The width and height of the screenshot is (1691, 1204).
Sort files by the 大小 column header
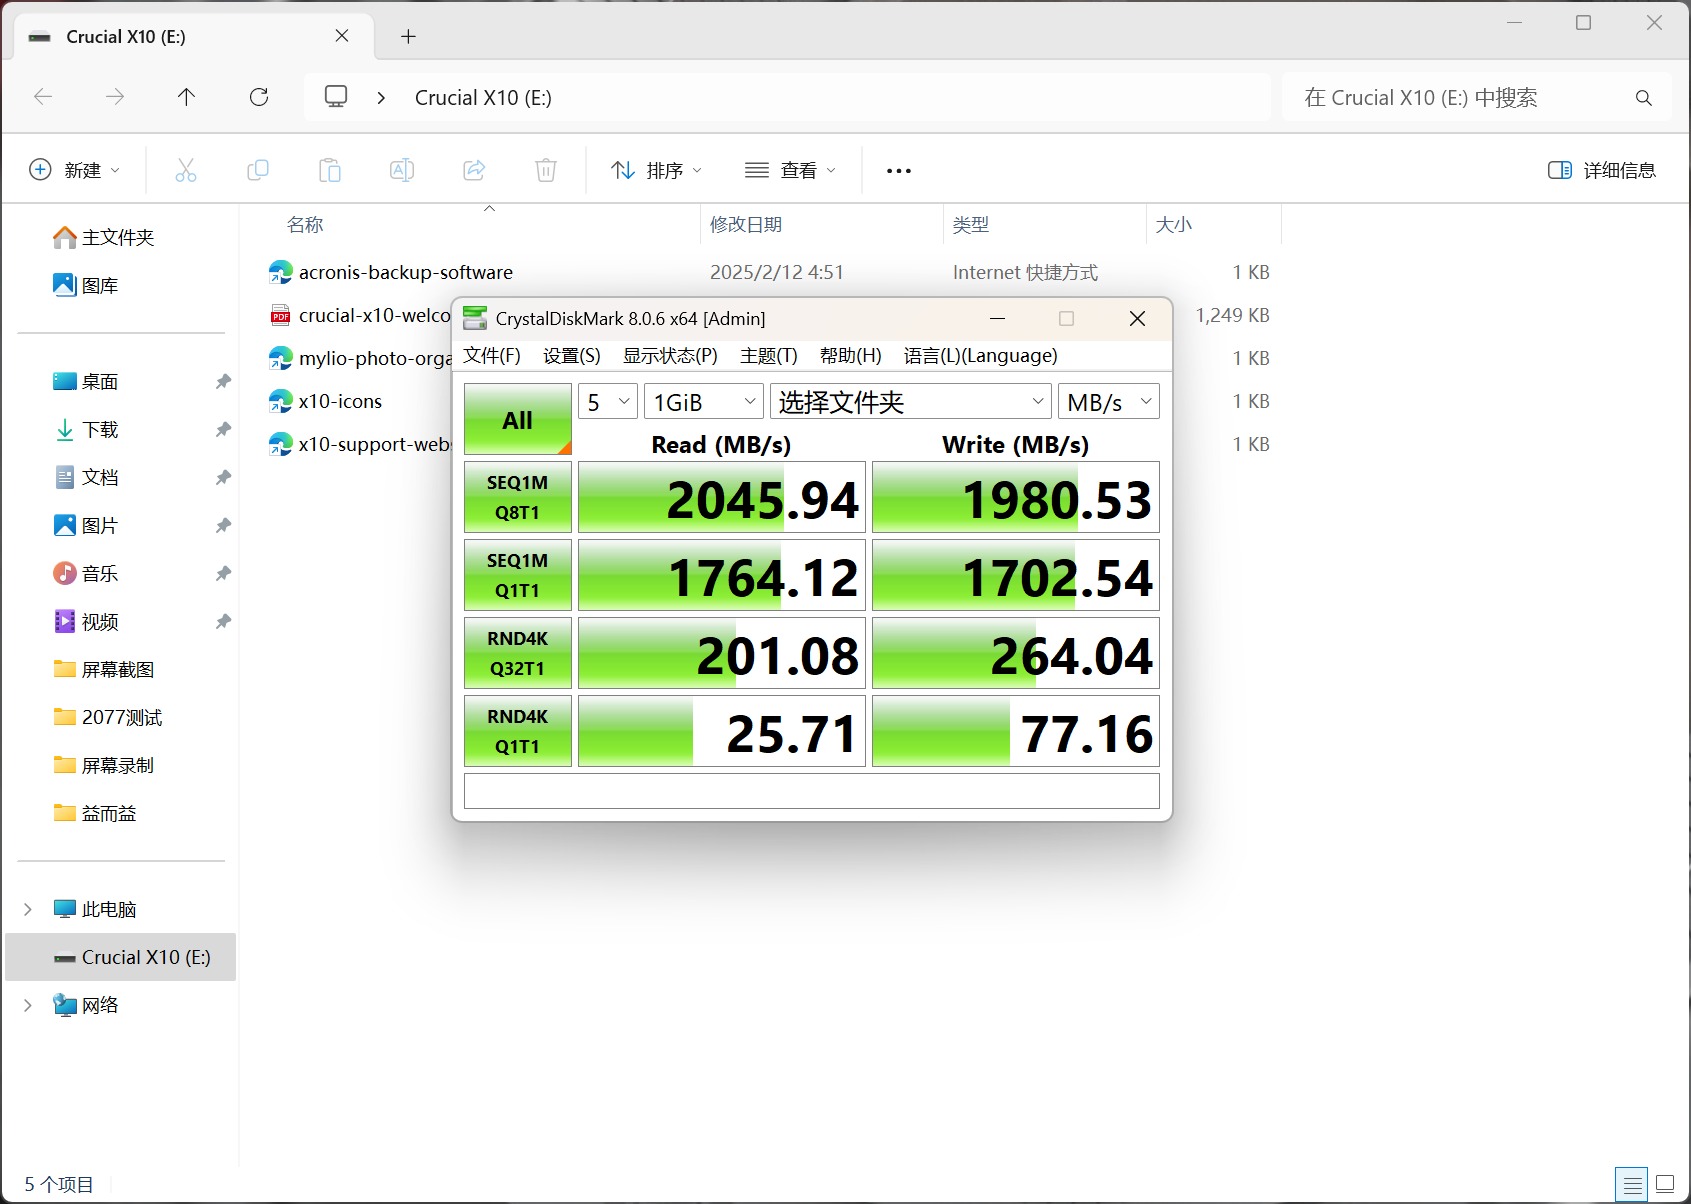(x=1174, y=225)
